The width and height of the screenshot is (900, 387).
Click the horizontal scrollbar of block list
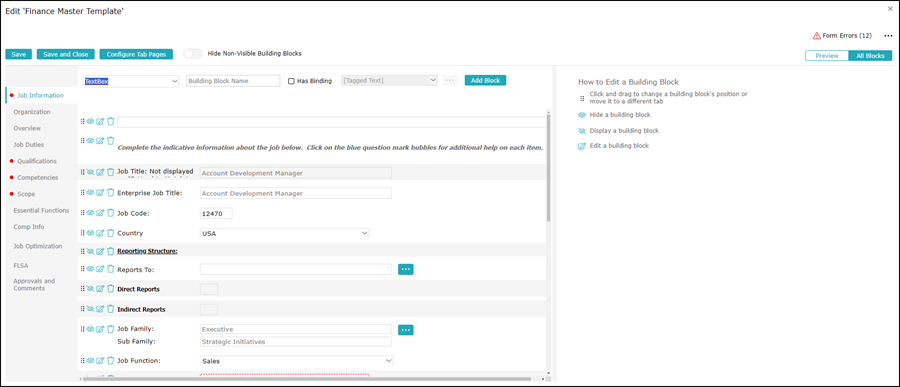click(x=307, y=378)
